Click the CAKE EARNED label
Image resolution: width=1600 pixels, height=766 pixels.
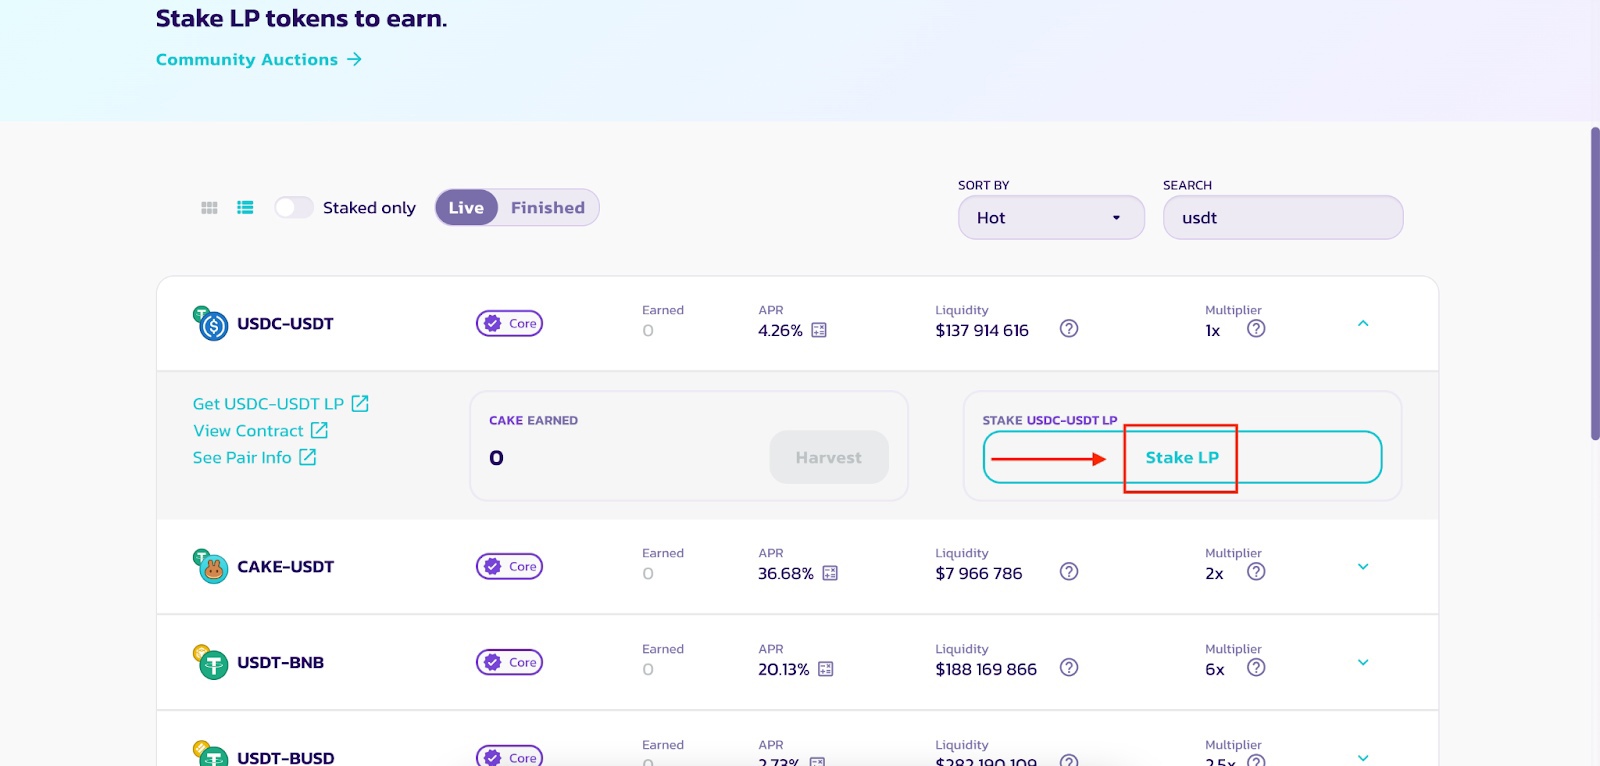(x=533, y=421)
